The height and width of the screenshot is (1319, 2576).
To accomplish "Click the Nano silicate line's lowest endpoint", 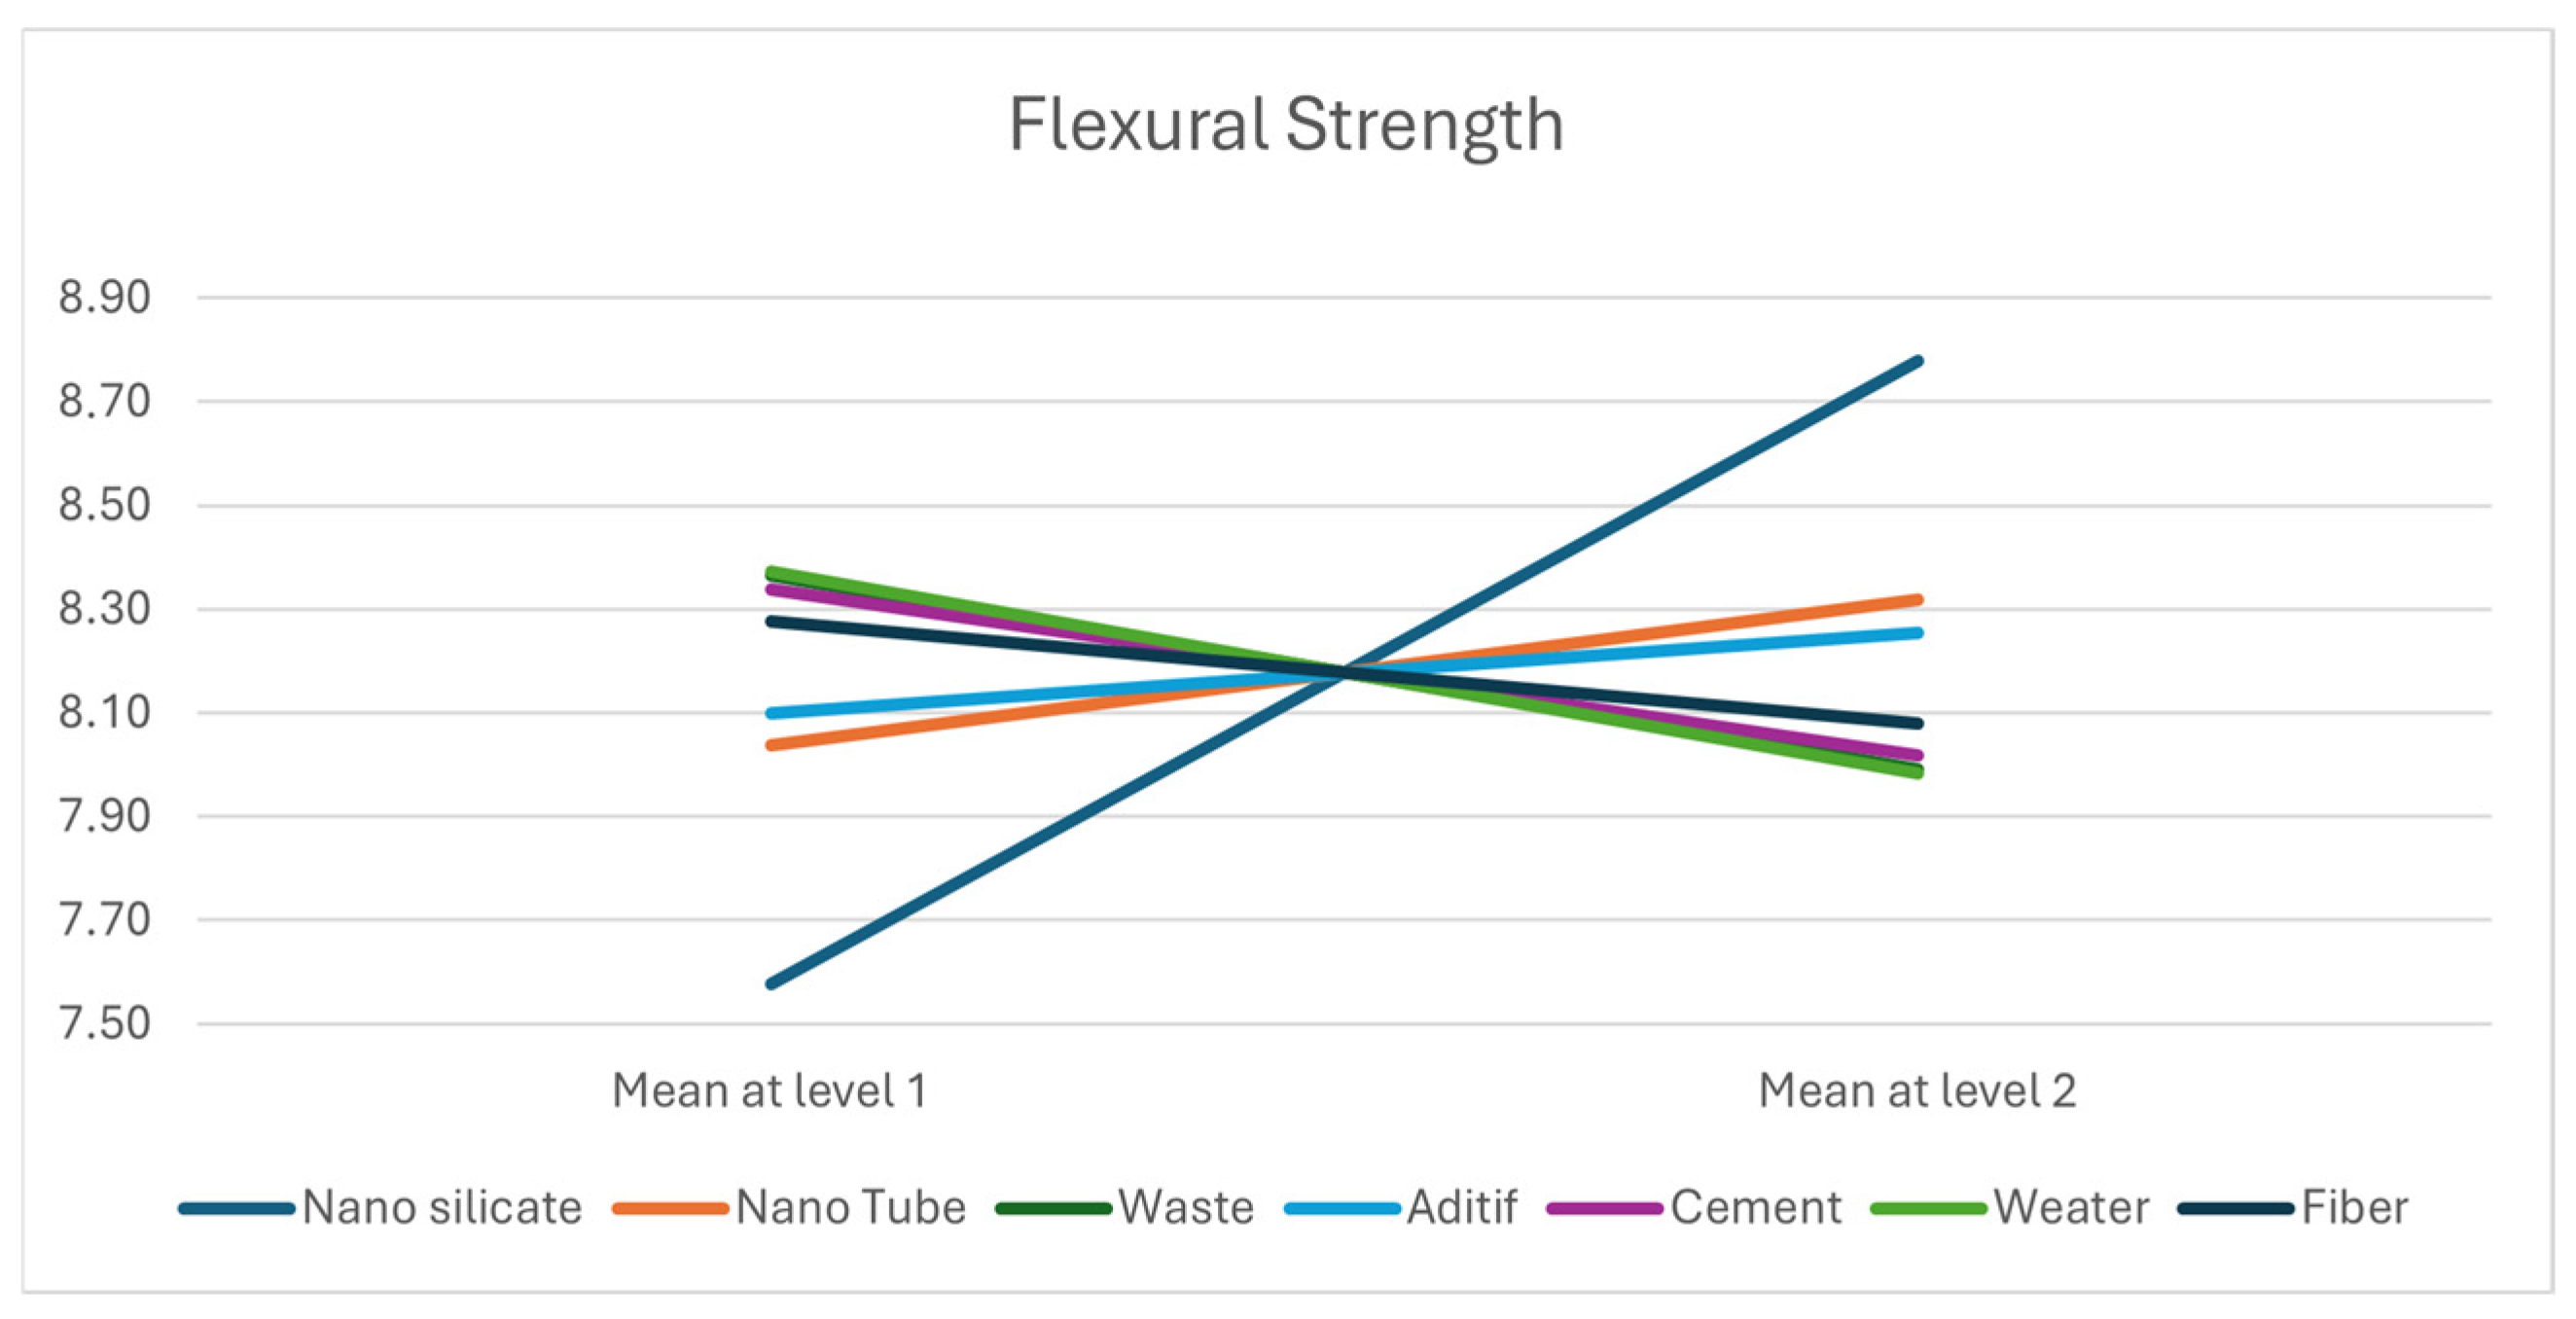I will coord(772,984).
